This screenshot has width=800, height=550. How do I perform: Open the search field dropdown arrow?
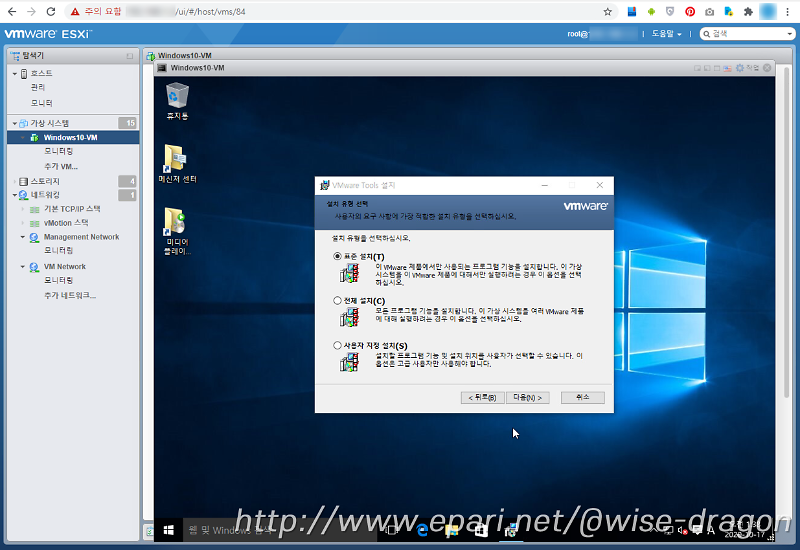(x=789, y=34)
